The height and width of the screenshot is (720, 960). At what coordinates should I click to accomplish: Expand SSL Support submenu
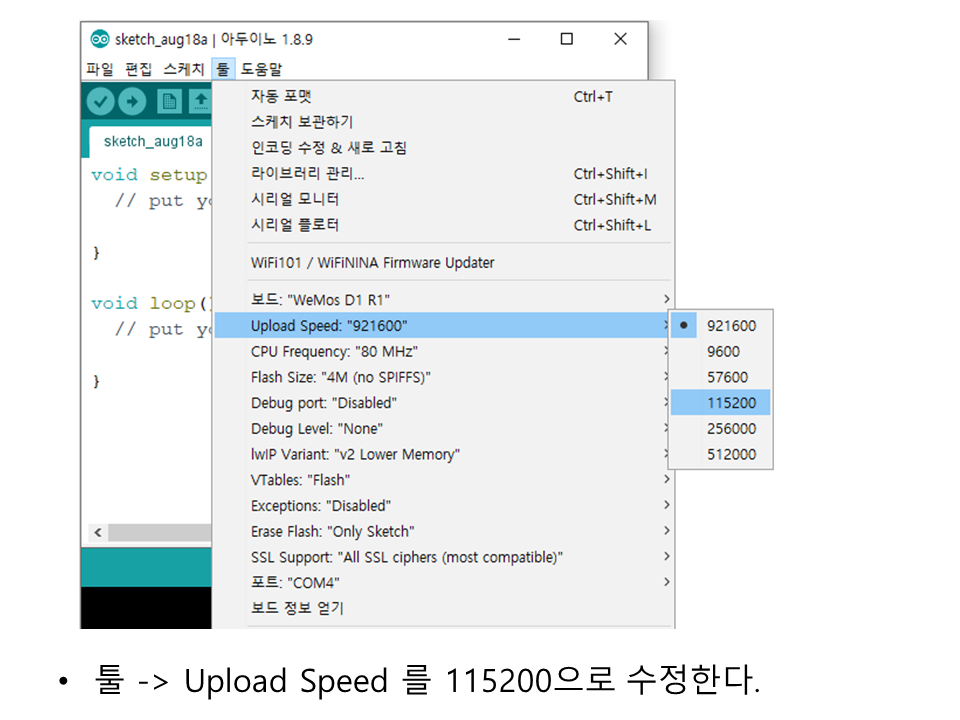445,557
